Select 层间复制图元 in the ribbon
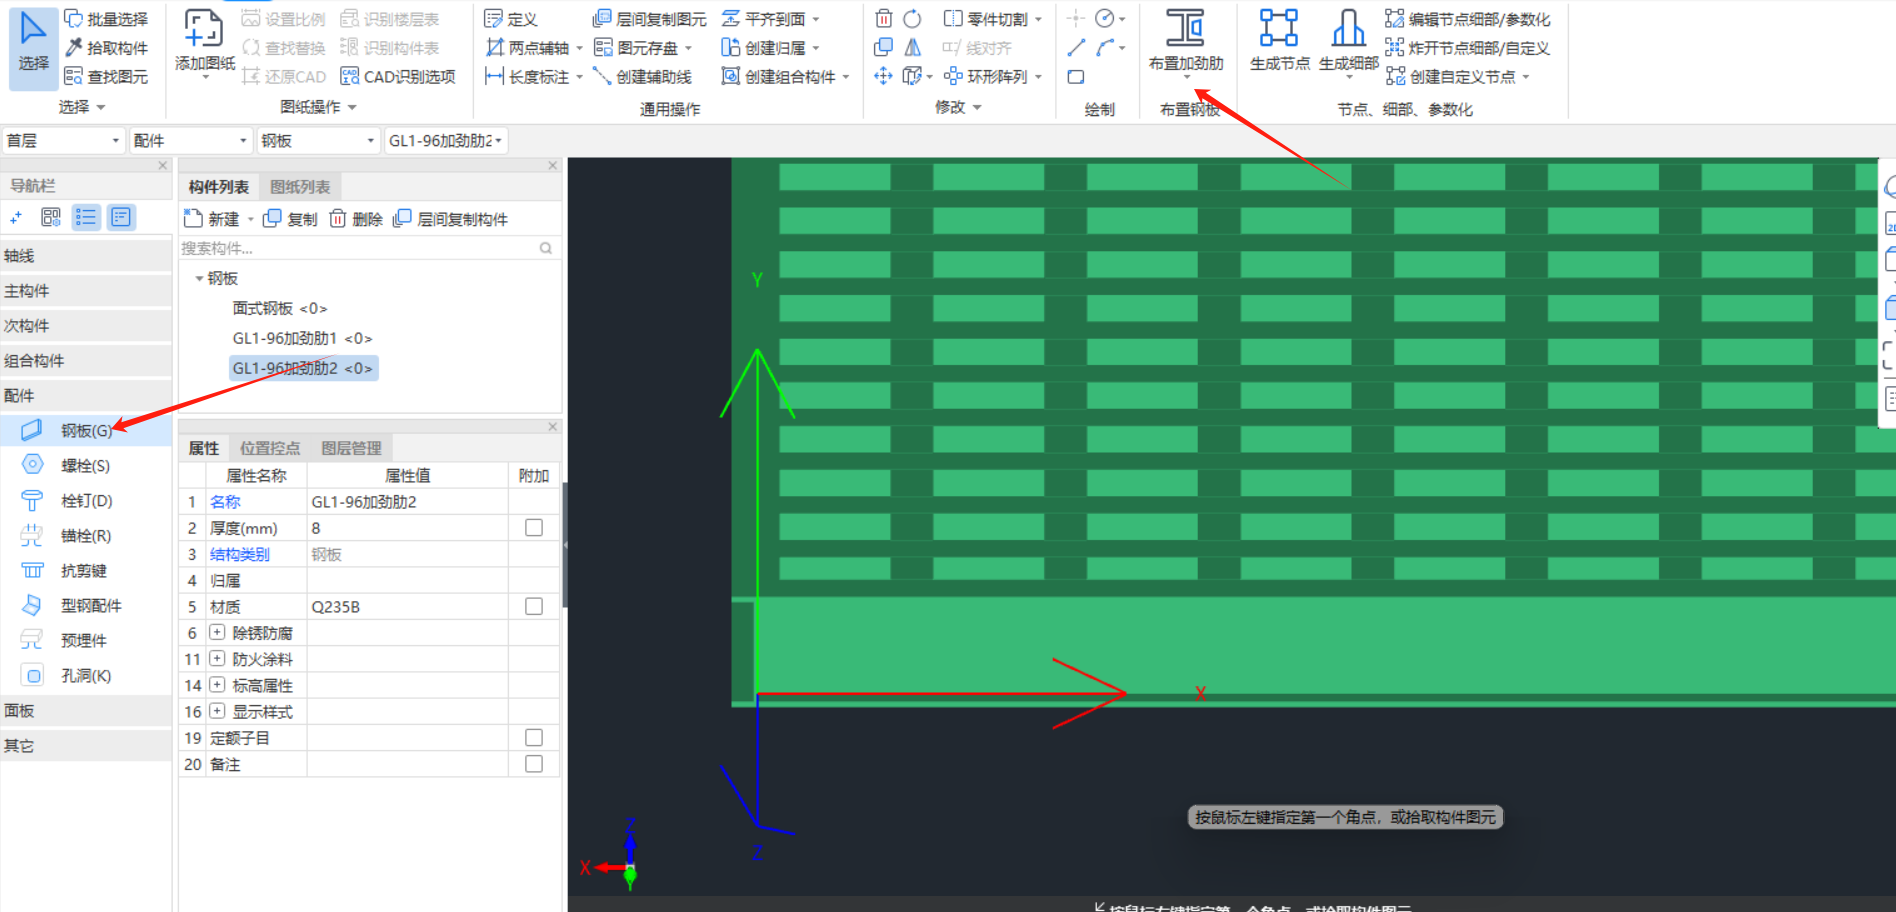Screen dimensions: 1896x912 click(650, 19)
